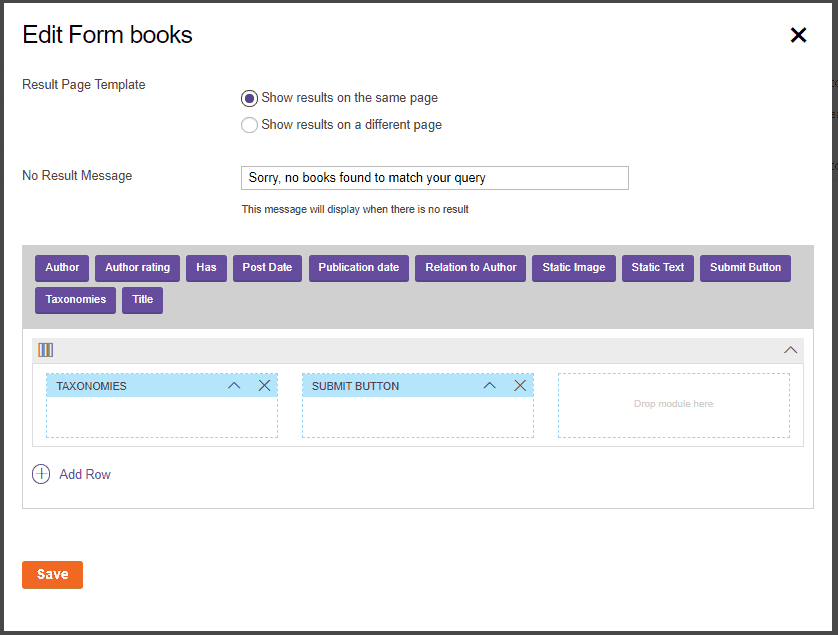Click the No Result Message label

tap(77, 176)
